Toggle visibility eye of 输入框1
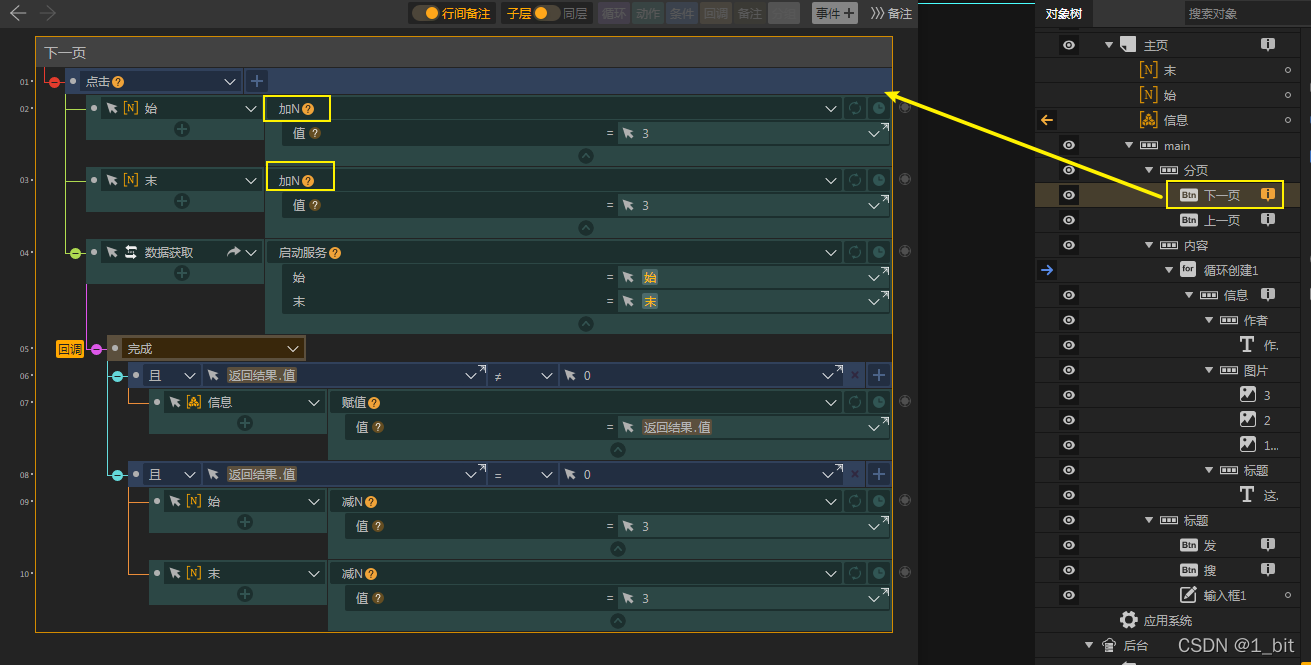Screen dimensions: 1311x665 point(1069,595)
